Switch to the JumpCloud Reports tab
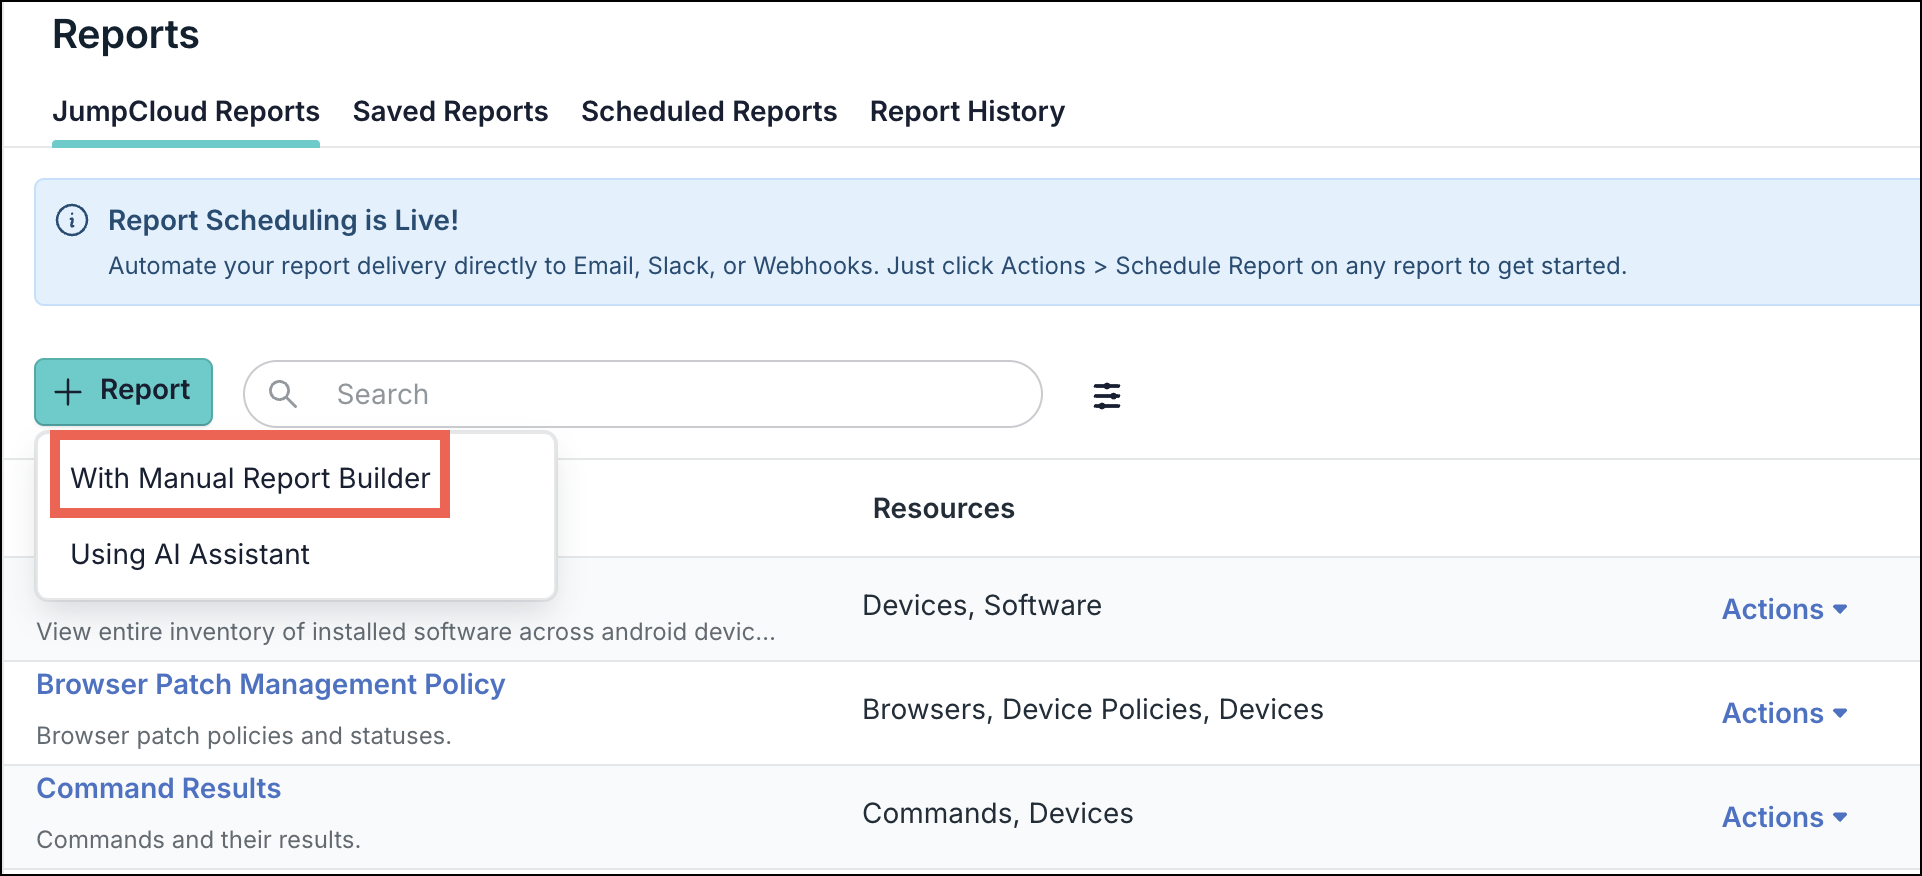Image resolution: width=1922 pixels, height=876 pixels. coord(186,111)
